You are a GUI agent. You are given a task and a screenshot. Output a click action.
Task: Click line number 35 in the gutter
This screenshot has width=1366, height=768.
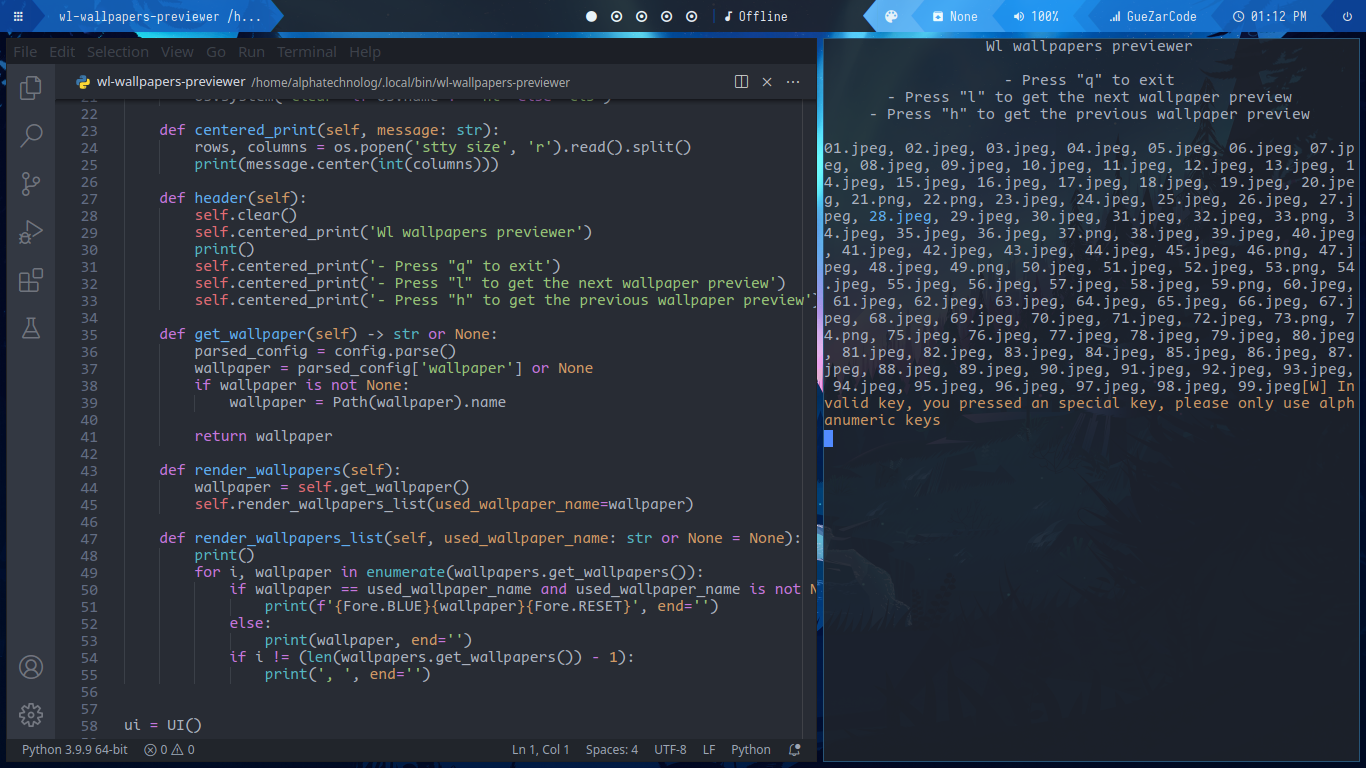(x=89, y=334)
